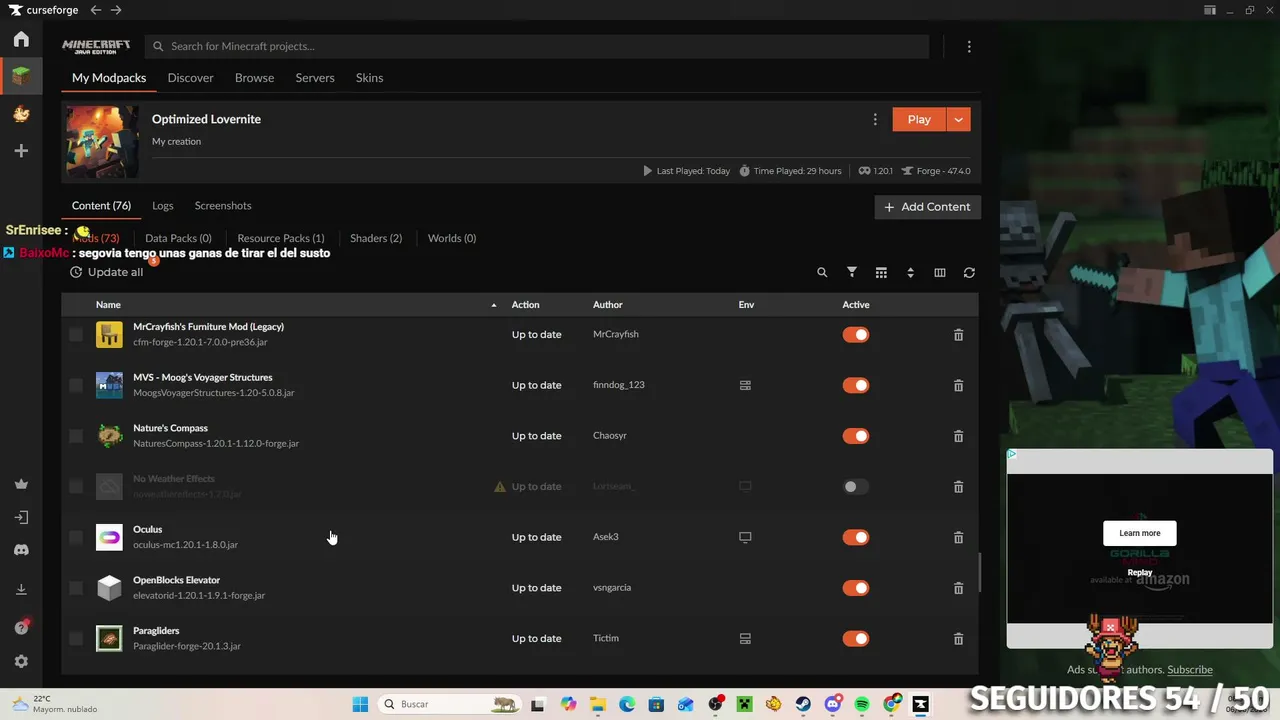Open the CurseForge home page icon

(x=21, y=39)
